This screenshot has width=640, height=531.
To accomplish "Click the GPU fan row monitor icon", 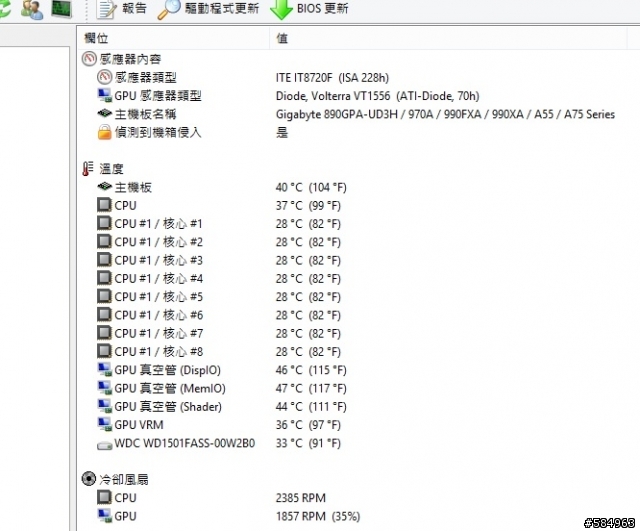I will tap(104, 515).
